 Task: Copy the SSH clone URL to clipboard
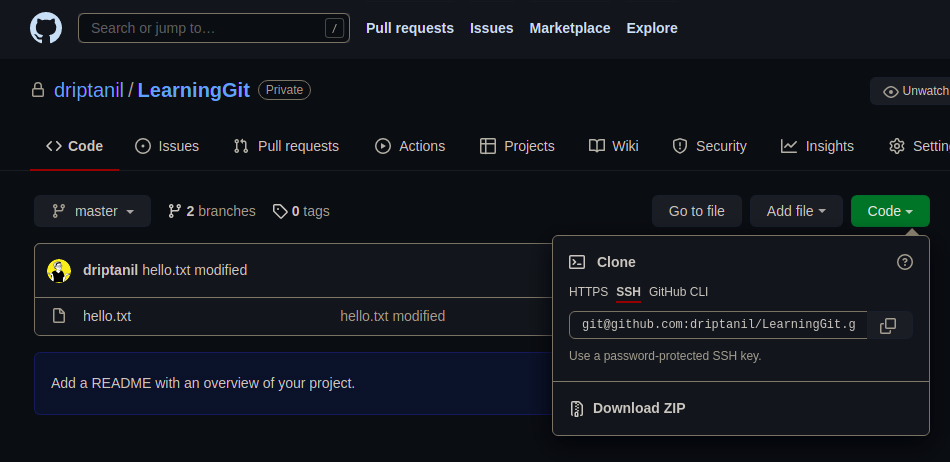pos(888,325)
